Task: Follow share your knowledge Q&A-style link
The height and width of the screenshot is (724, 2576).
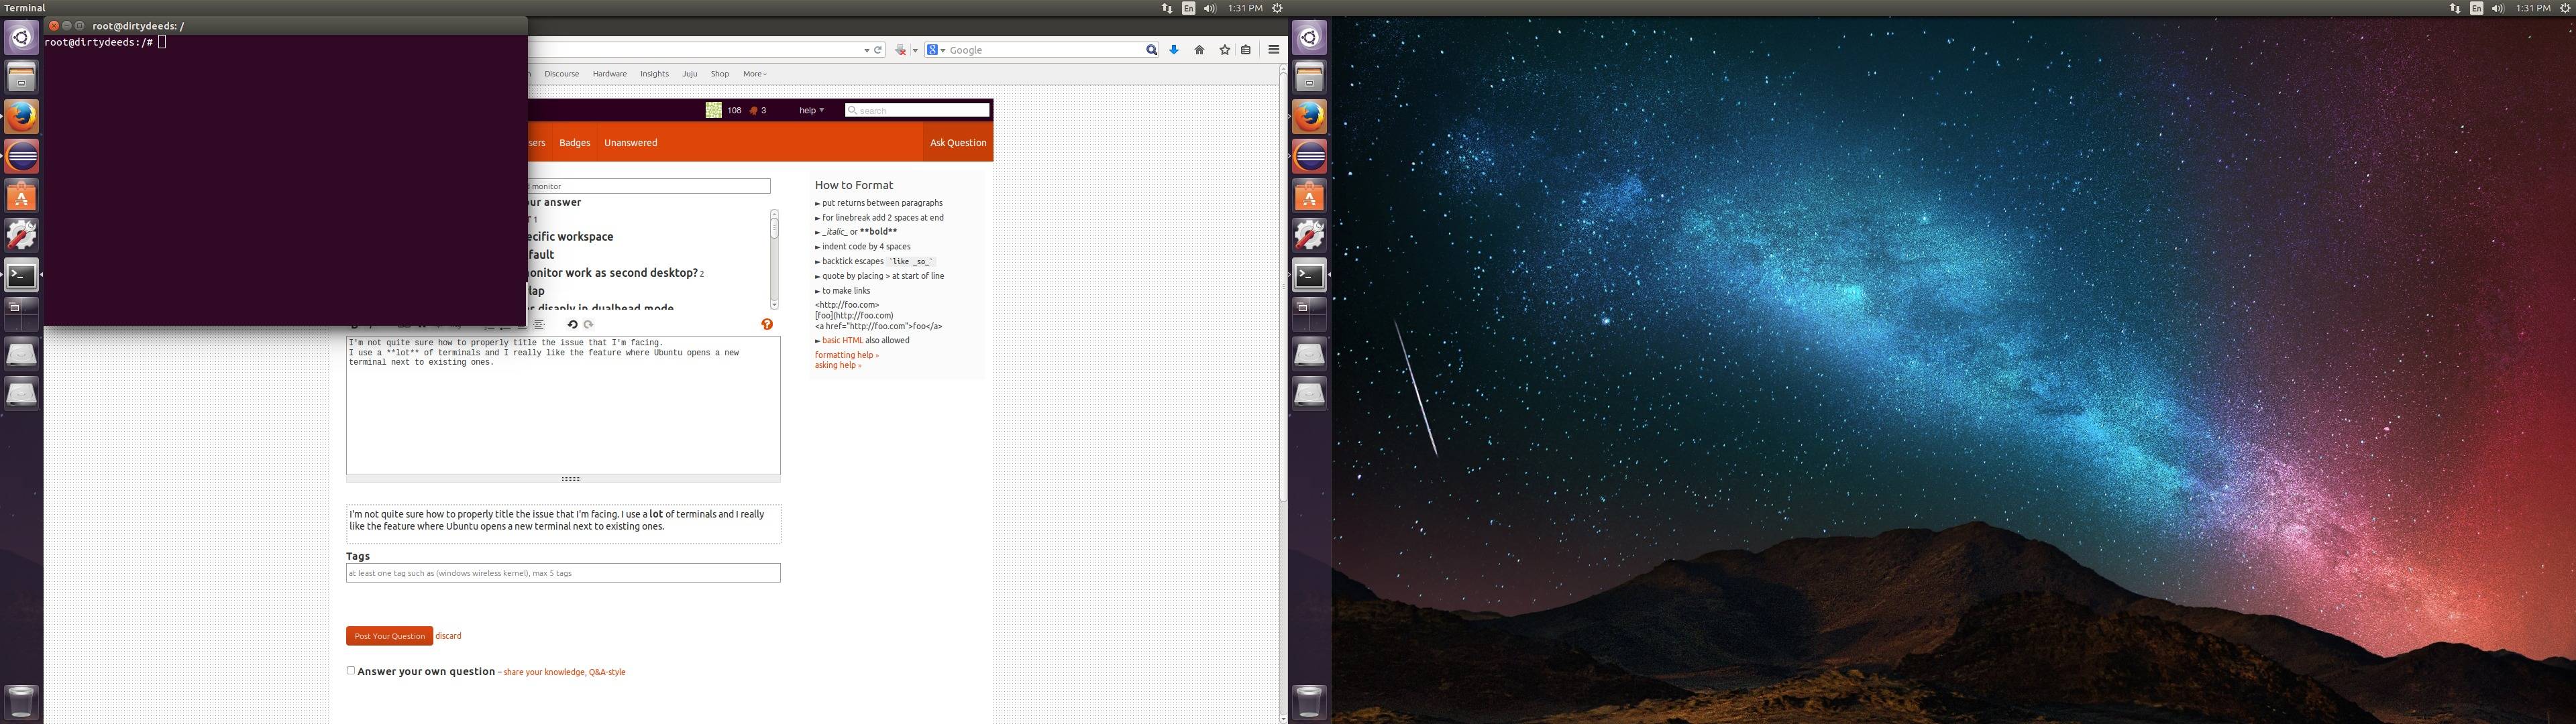Action: pyautogui.click(x=564, y=672)
